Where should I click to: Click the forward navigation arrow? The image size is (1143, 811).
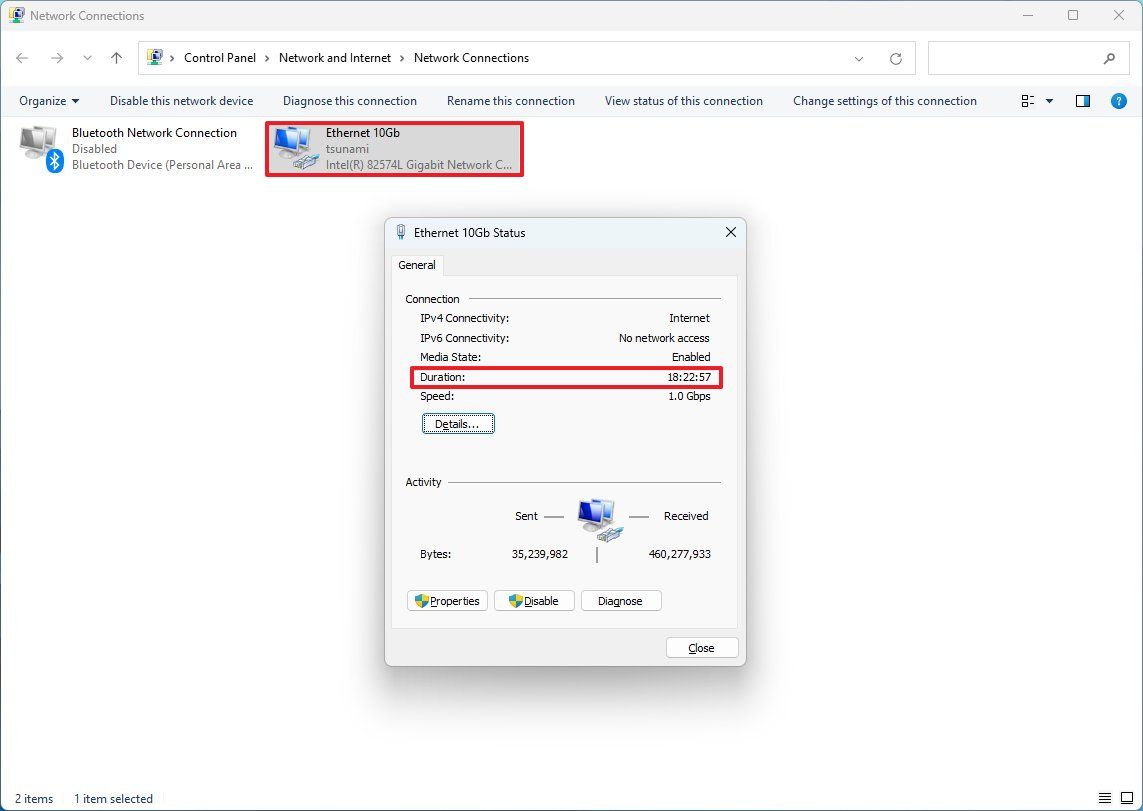click(x=54, y=58)
